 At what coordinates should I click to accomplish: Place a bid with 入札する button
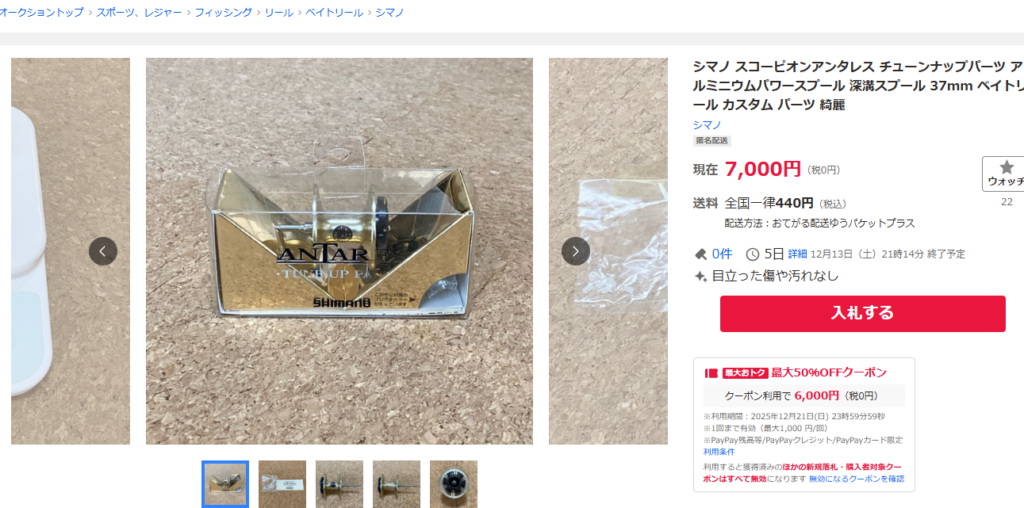[863, 313]
